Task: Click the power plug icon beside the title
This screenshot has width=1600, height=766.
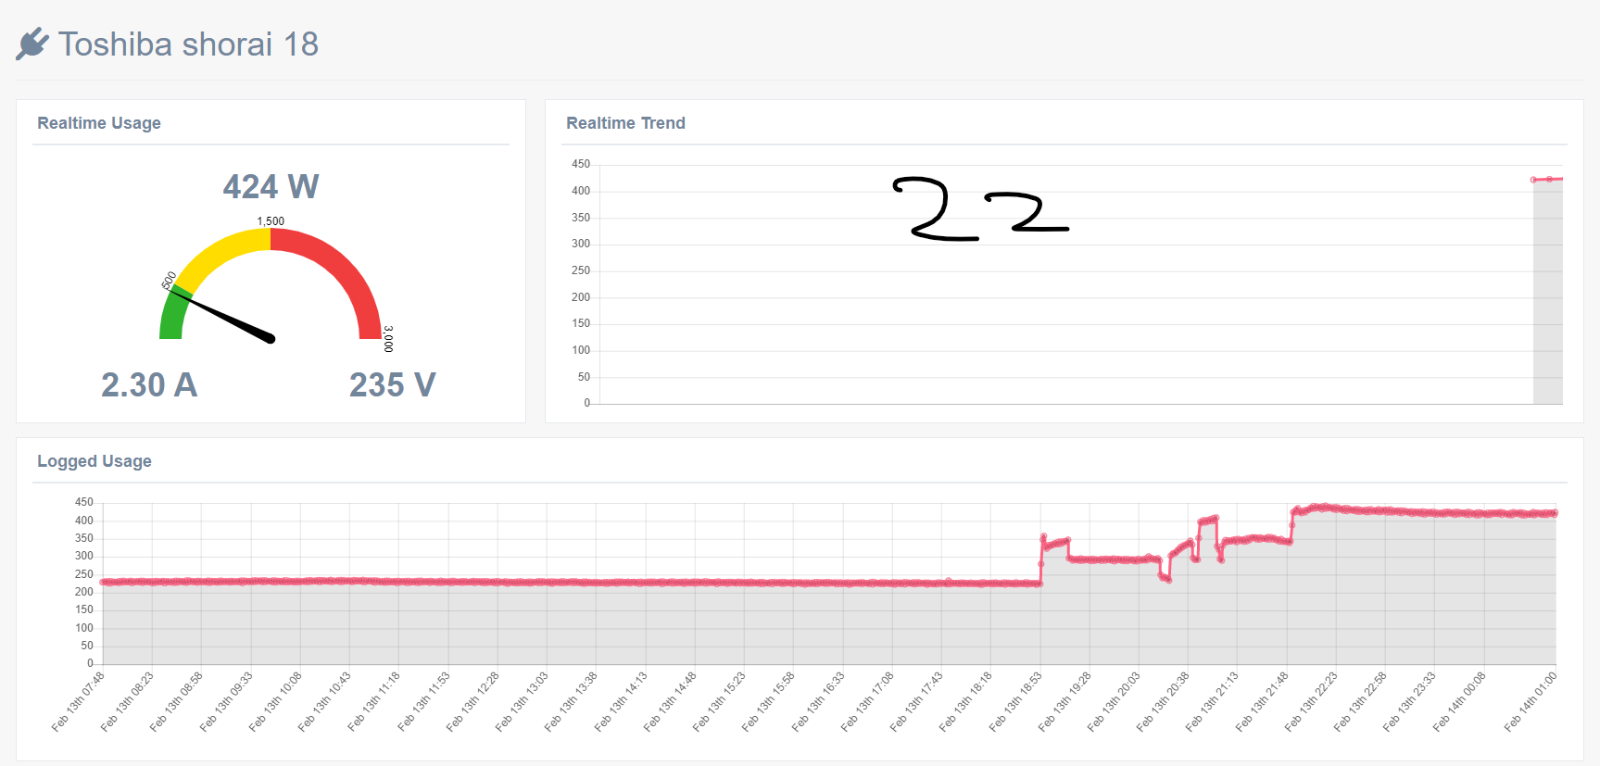Action: pos(32,44)
